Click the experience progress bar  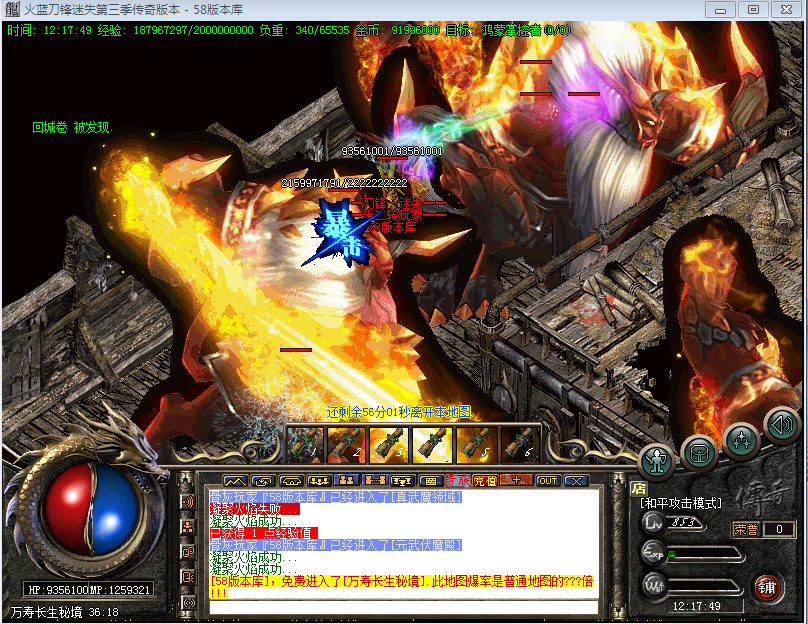click(x=705, y=554)
